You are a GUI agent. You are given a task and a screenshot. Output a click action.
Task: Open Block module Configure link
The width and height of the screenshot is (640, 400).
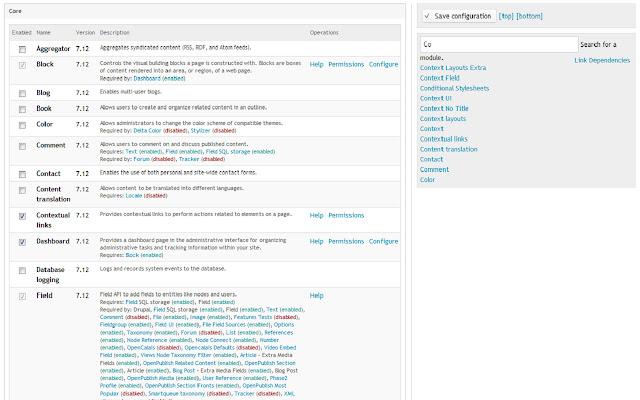tap(383, 64)
